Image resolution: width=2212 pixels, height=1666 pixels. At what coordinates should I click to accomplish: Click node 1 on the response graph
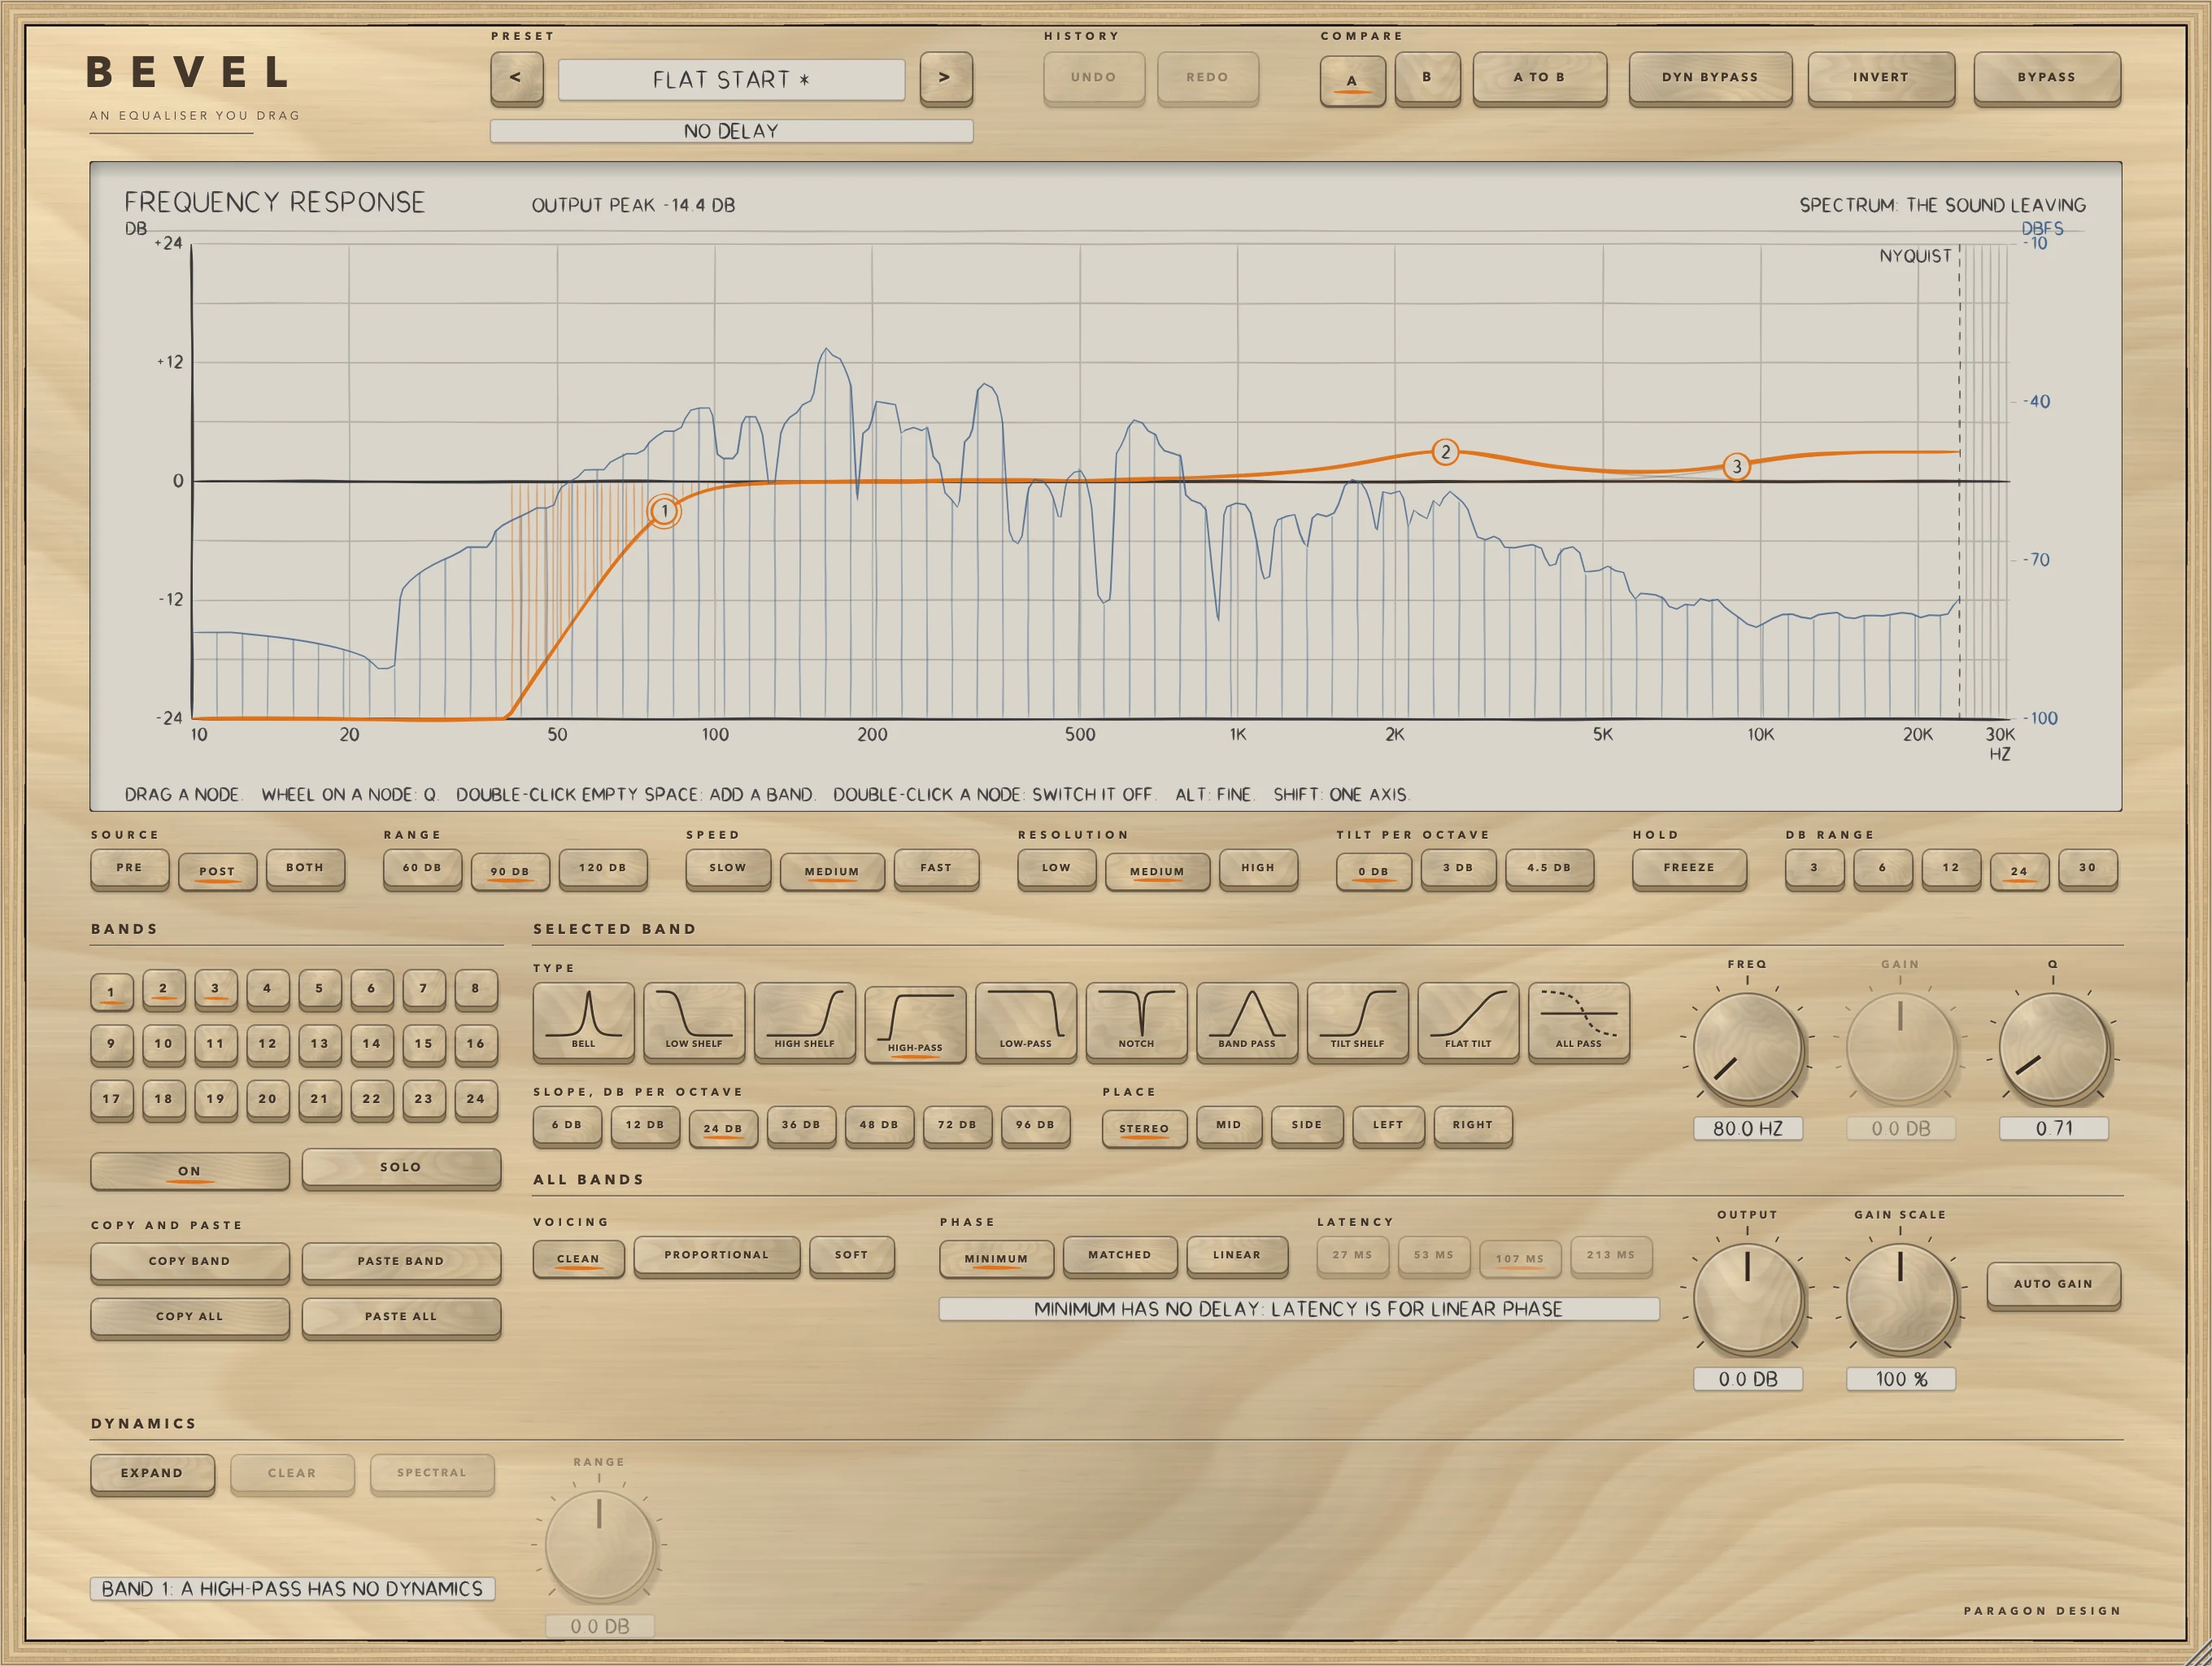coord(664,511)
